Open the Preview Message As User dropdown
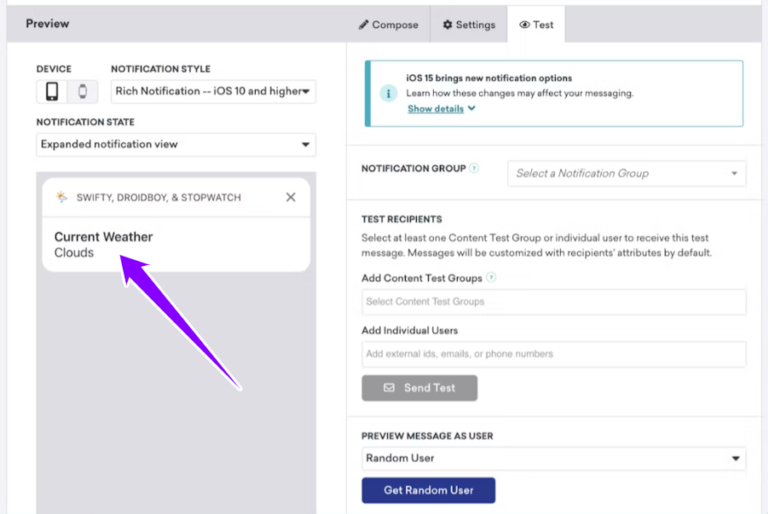The width and height of the screenshot is (768, 514). [x=553, y=458]
